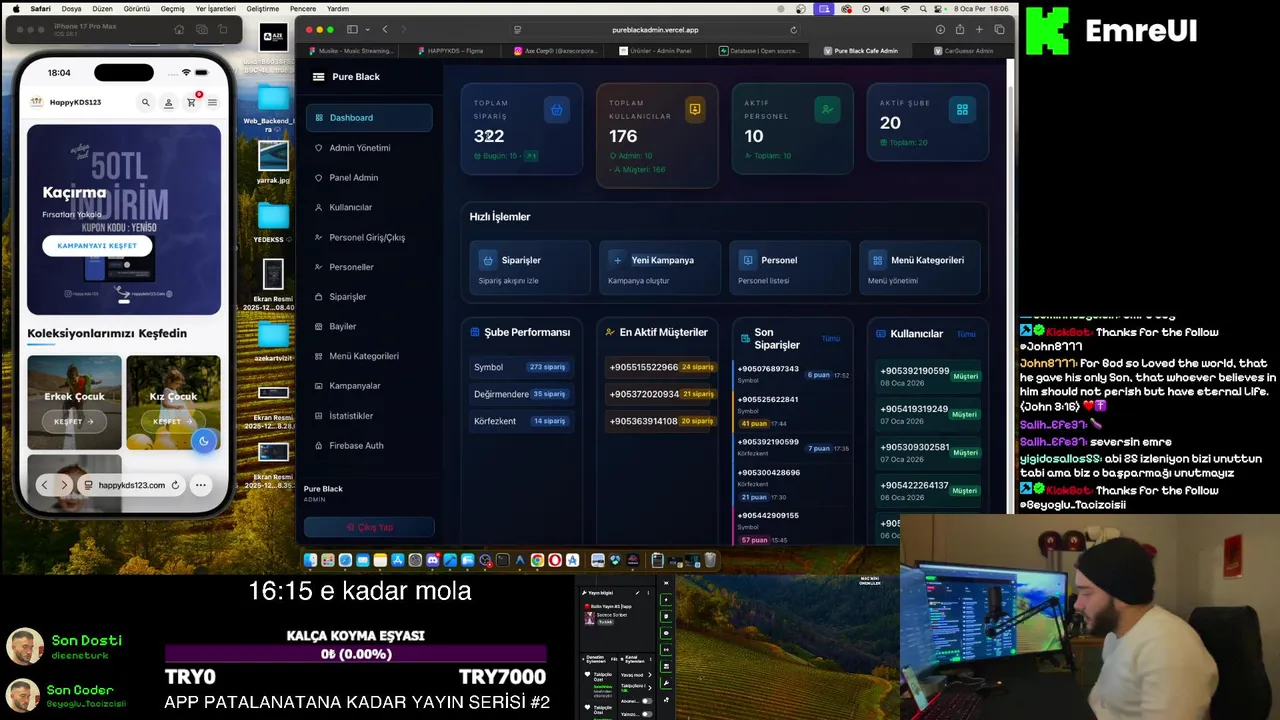Open Personel Giriş/Çıkış page
The height and width of the screenshot is (720, 1280).
tap(369, 237)
